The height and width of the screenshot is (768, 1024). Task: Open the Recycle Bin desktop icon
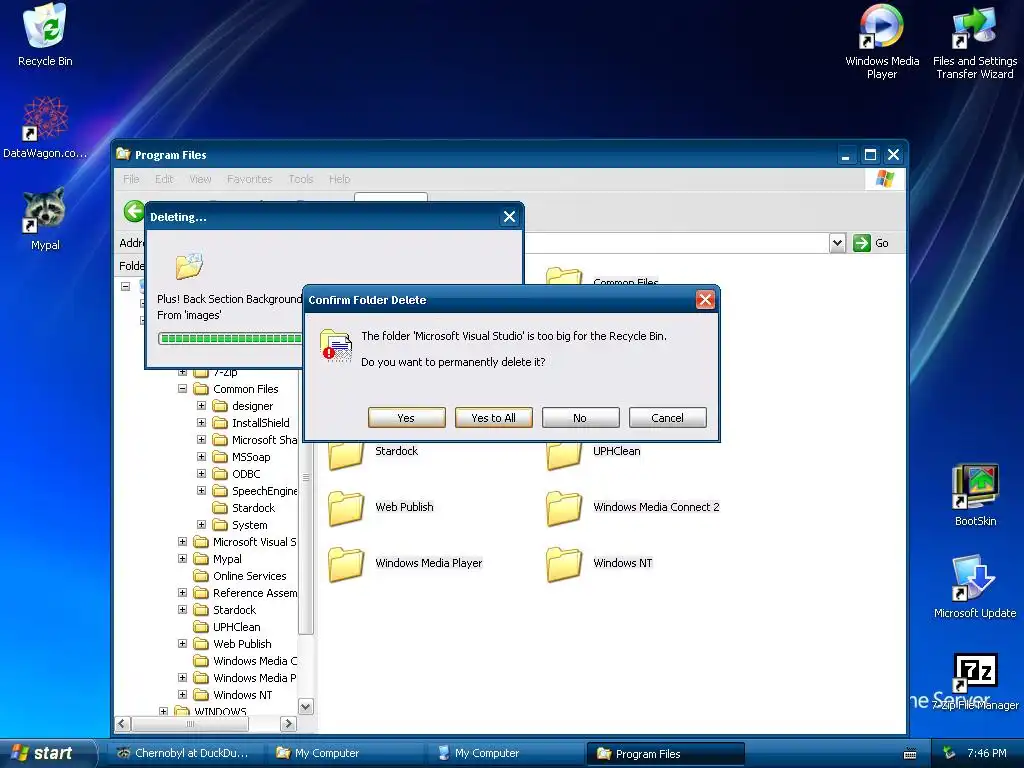(x=44, y=35)
